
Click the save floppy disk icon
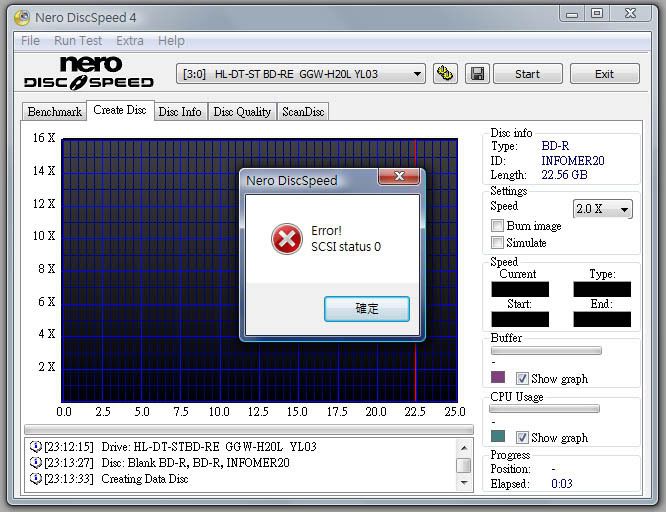[477, 74]
